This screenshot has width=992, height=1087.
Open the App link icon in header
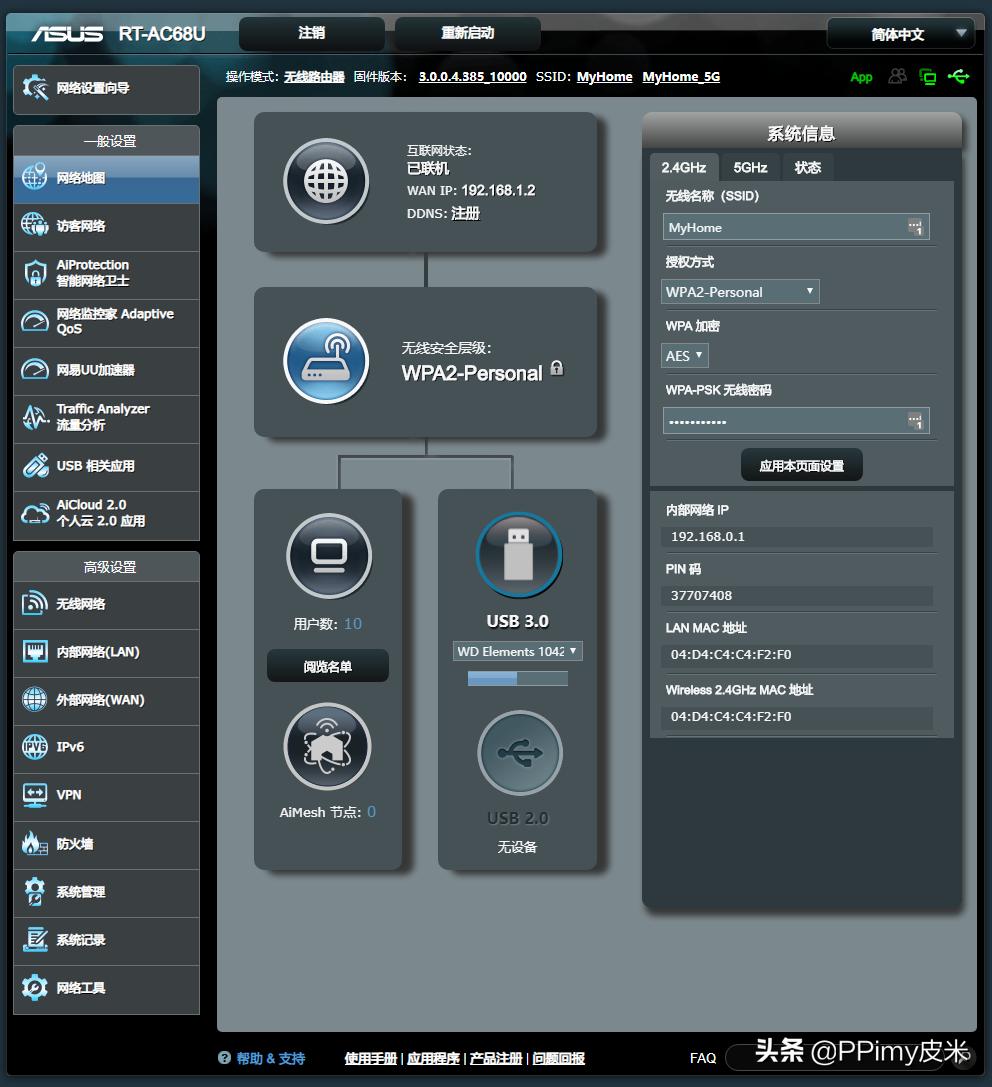[x=861, y=77]
